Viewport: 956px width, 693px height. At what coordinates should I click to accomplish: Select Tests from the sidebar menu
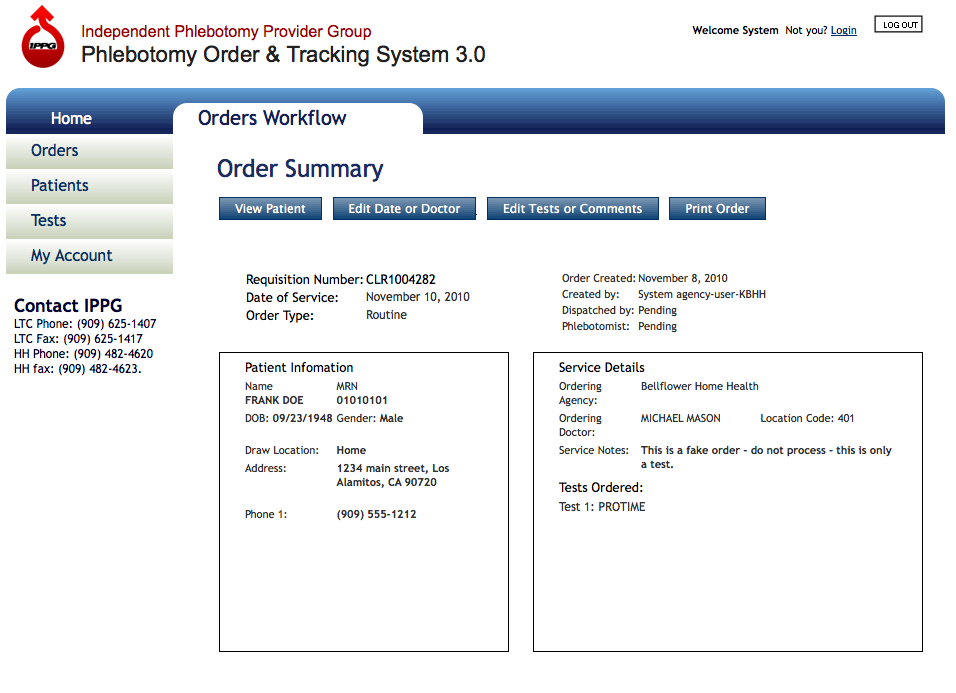click(x=49, y=221)
